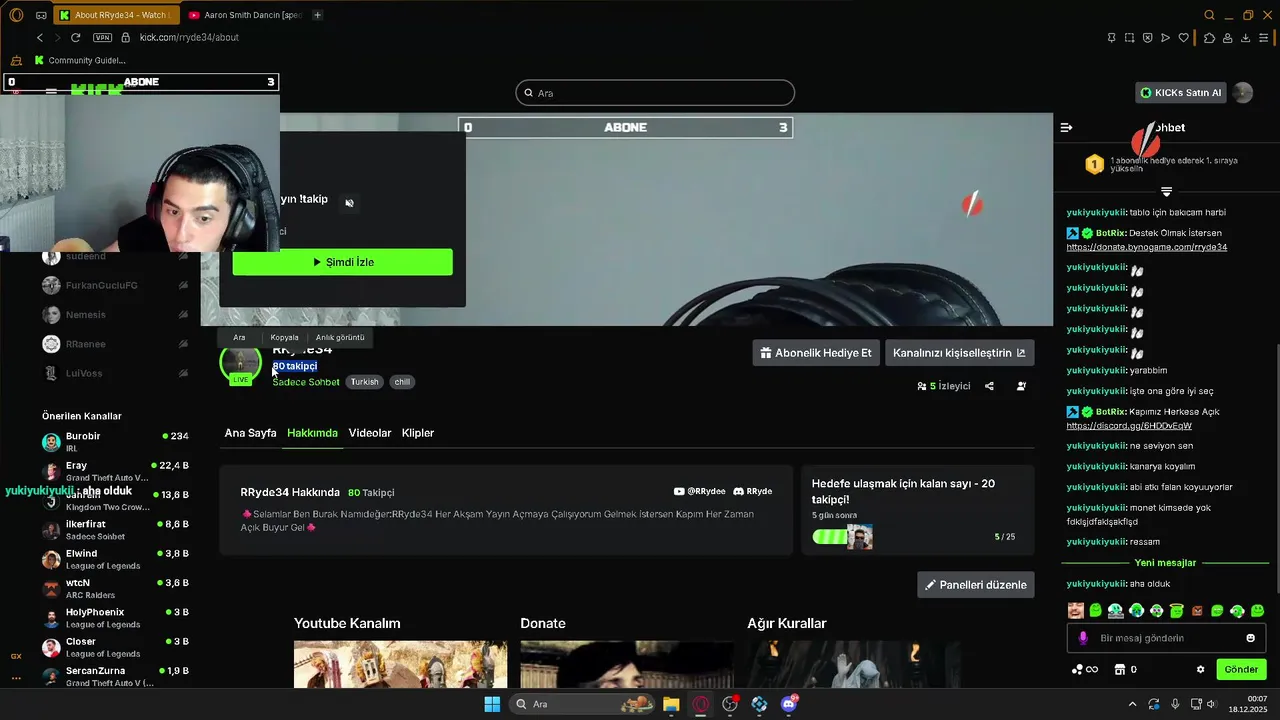Click Kanalınızı kişiselleştirin button
Image resolution: width=1280 pixels, height=720 pixels.
pos(959,353)
